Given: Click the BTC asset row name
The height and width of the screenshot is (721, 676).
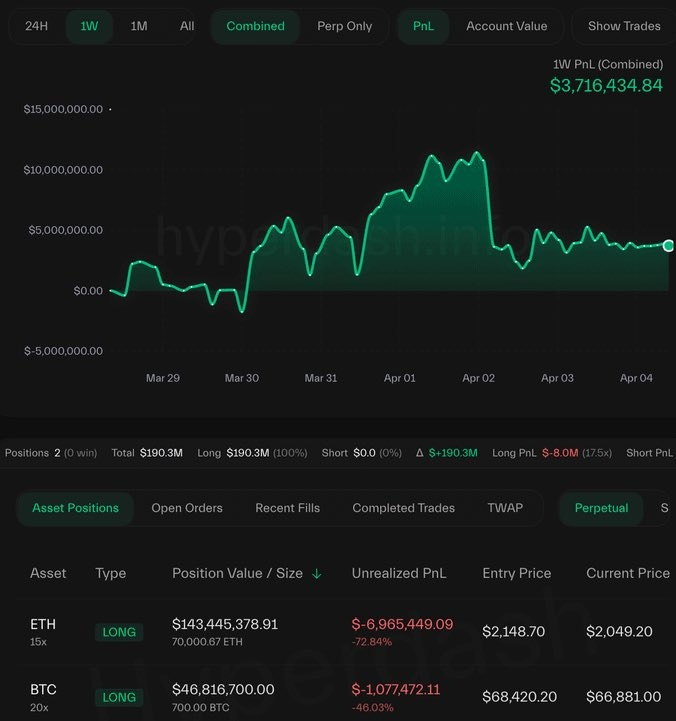Looking at the screenshot, I should pos(43,689).
